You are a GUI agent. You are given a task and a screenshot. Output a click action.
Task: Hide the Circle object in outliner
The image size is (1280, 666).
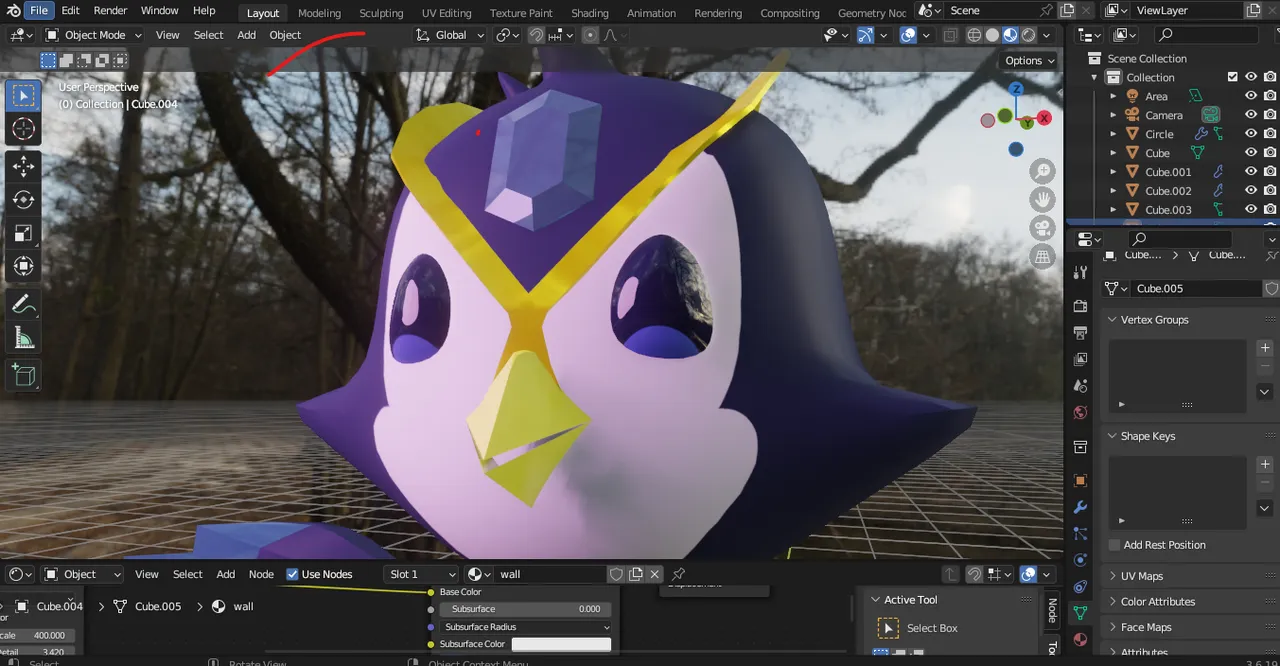pos(1250,134)
